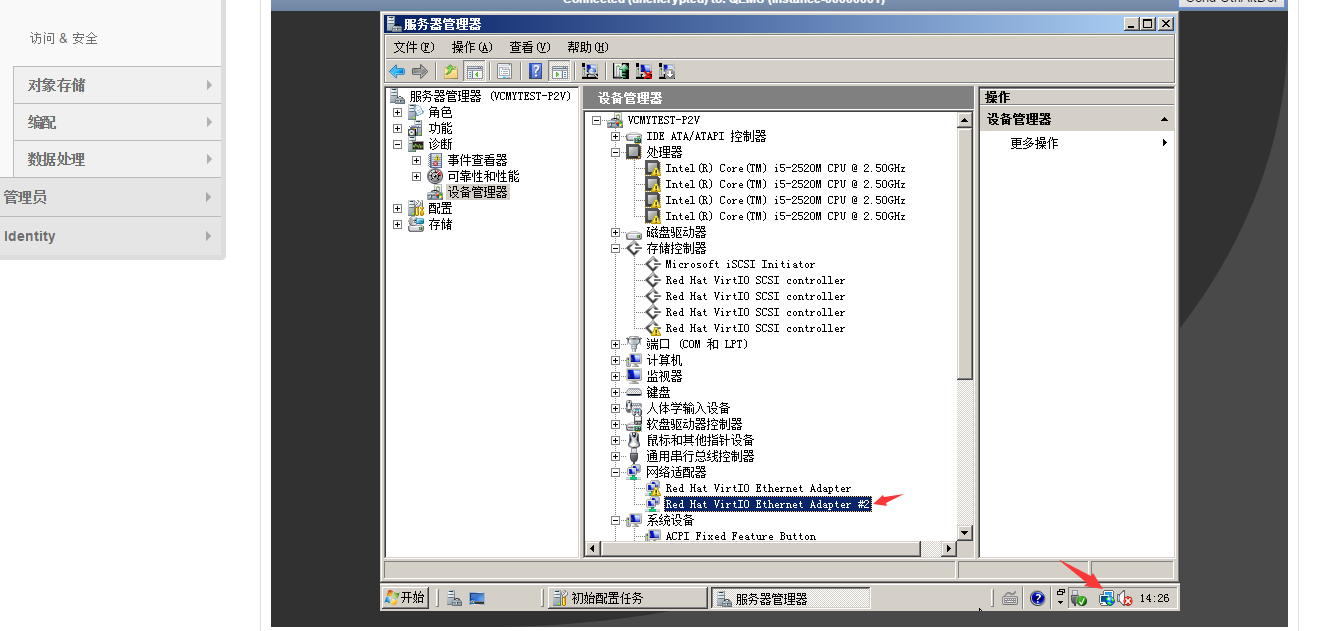The width and height of the screenshot is (1335, 631).
Task: Click the Scan for hardware changes icon
Action: click(590, 71)
